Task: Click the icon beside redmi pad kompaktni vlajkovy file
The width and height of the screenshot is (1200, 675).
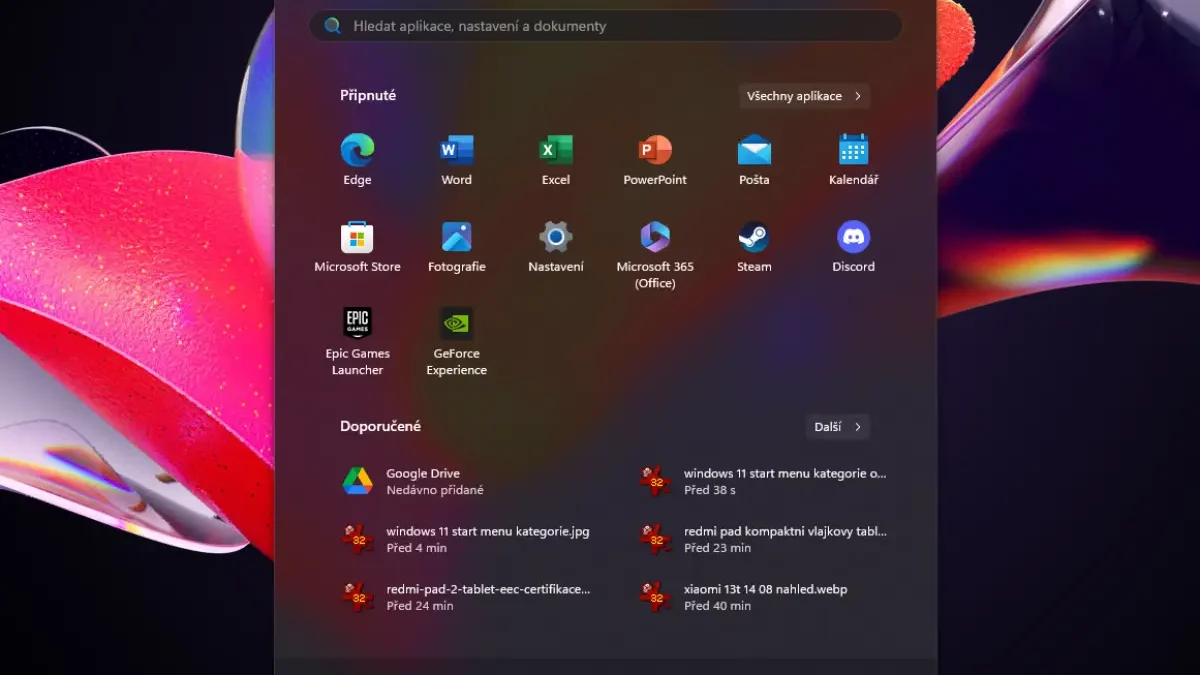Action: pyautogui.click(x=655, y=539)
